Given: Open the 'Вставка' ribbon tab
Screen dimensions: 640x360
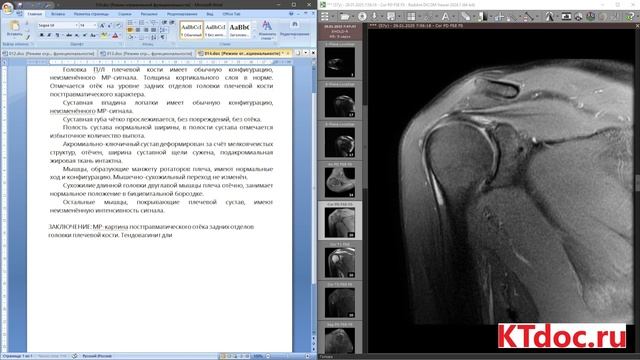Looking at the screenshot, I should tap(58, 14).
